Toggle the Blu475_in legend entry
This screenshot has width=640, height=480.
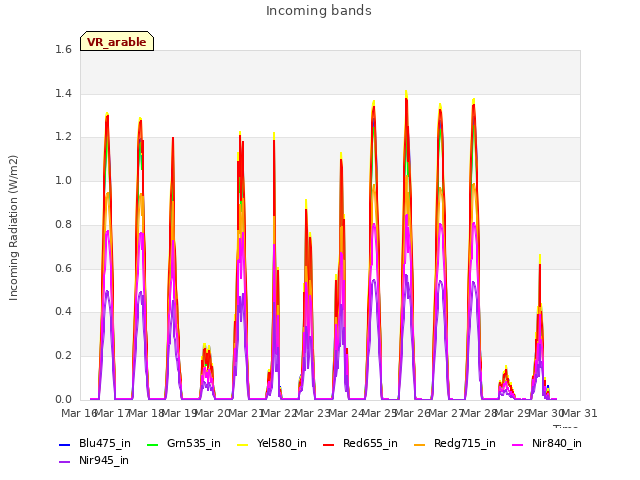click(x=95, y=443)
